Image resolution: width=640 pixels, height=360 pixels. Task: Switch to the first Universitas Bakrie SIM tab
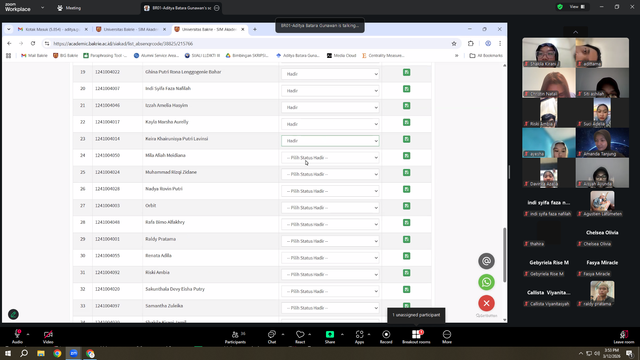pos(131,29)
